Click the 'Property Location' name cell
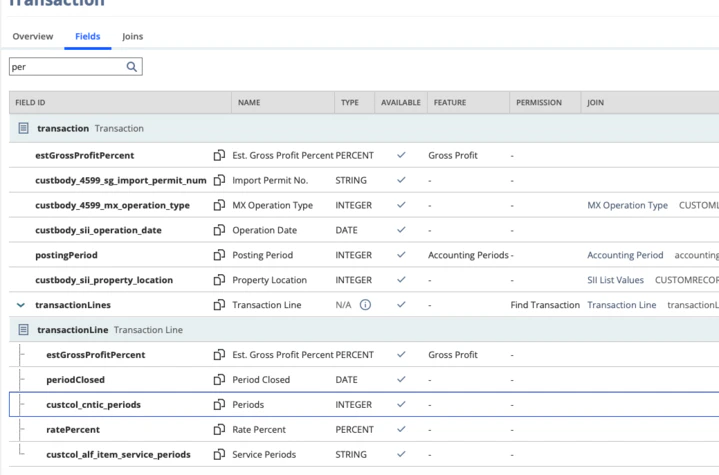 (x=270, y=280)
